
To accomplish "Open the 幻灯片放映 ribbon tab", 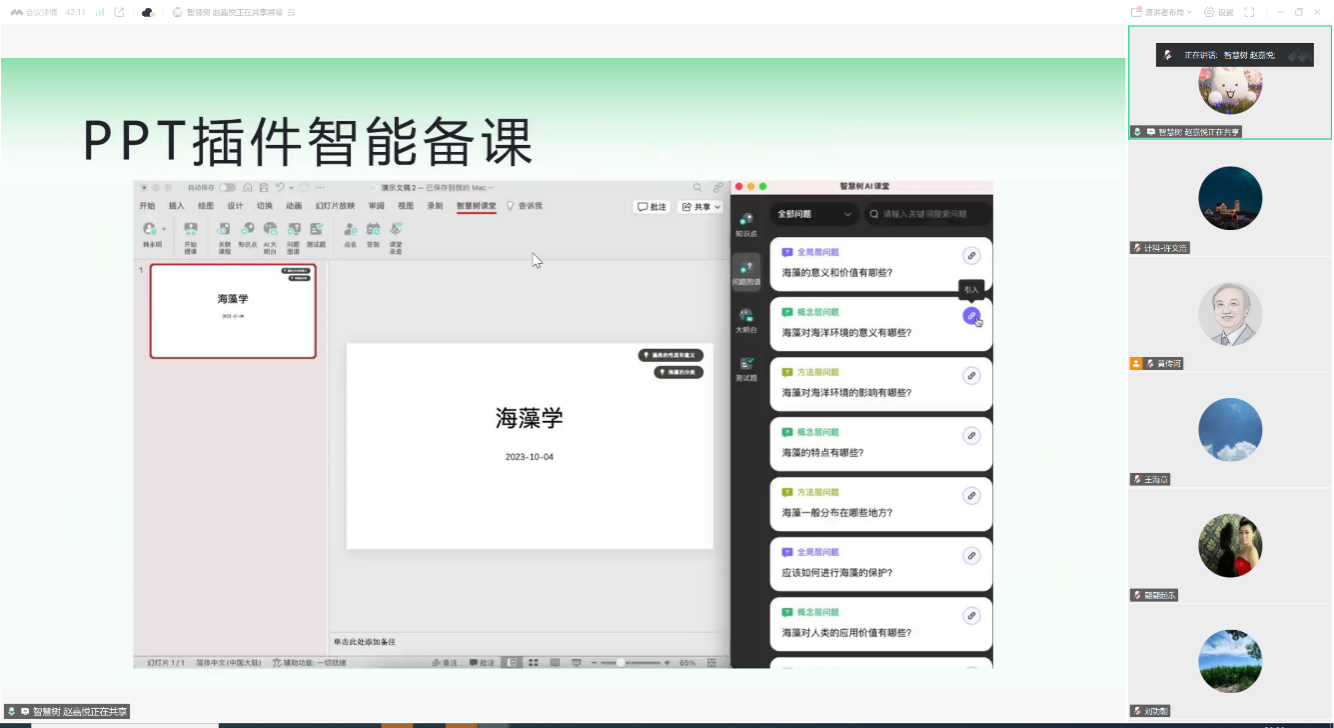I will click(335, 206).
